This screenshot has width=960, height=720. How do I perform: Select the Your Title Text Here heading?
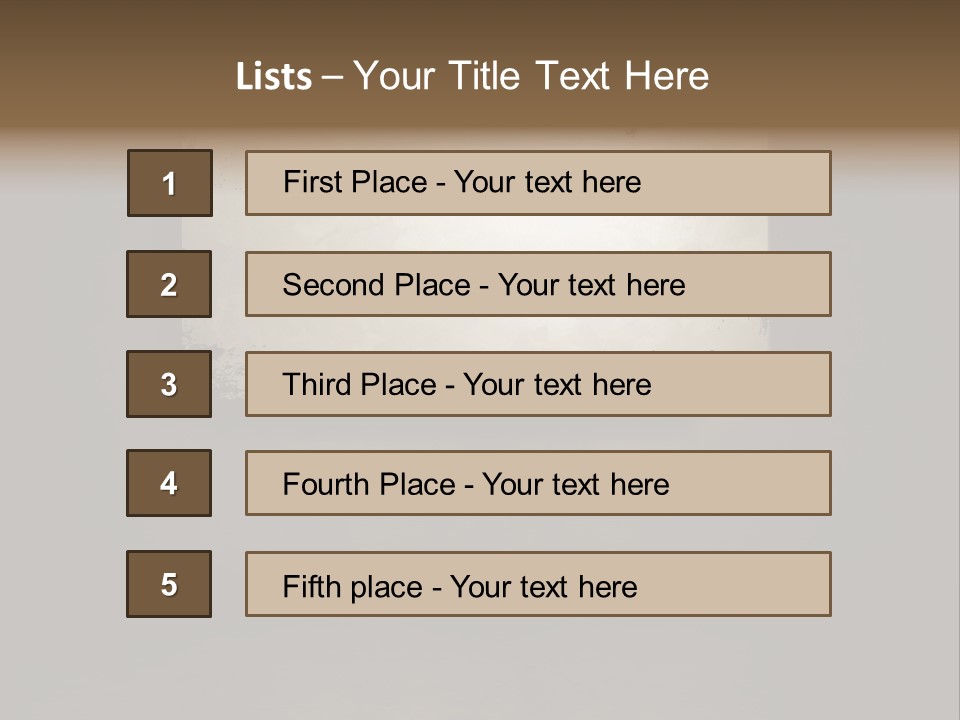click(x=531, y=76)
